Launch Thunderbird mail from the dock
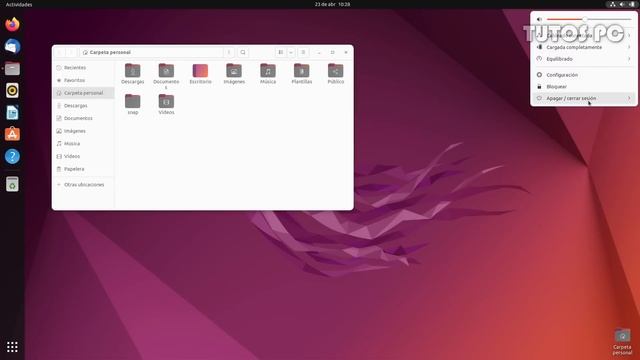Image resolution: width=640 pixels, height=360 pixels. 12,46
